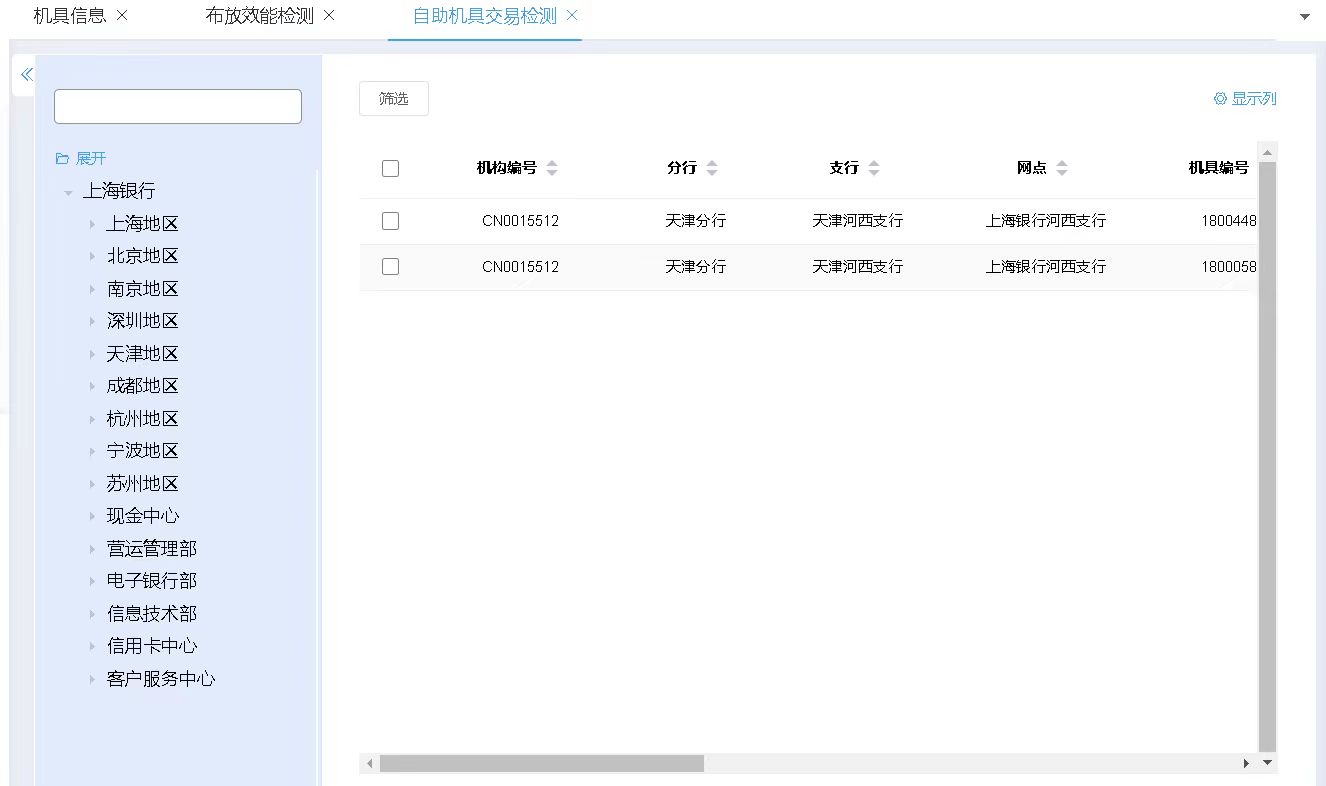This screenshot has width=1326, height=786.
Task: Collapse the sidebar with double-chevron icon
Action: coord(27,74)
